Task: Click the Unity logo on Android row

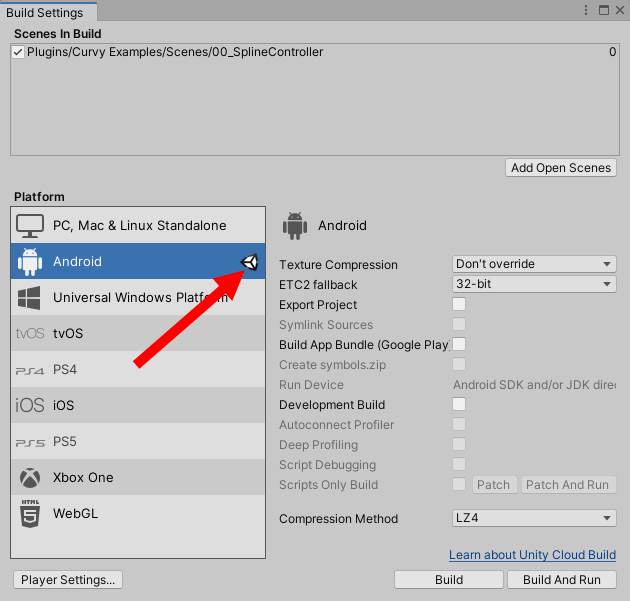Action: click(x=250, y=262)
